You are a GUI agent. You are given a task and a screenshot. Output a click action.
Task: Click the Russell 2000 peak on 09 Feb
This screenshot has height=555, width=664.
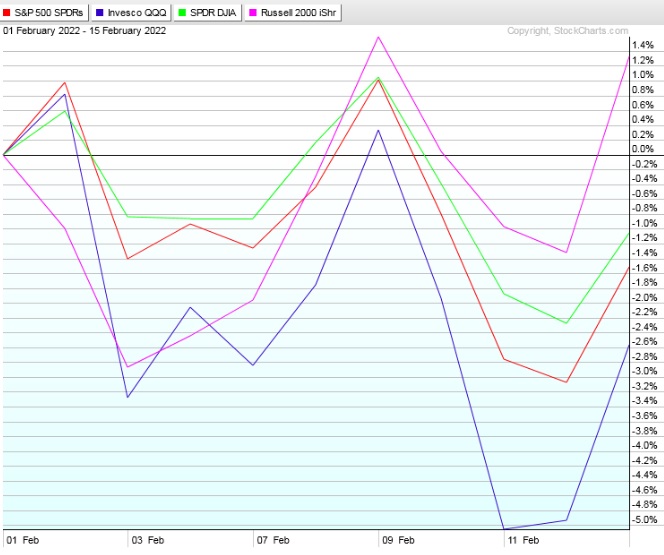pyautogui.click(x=378, y=37)
